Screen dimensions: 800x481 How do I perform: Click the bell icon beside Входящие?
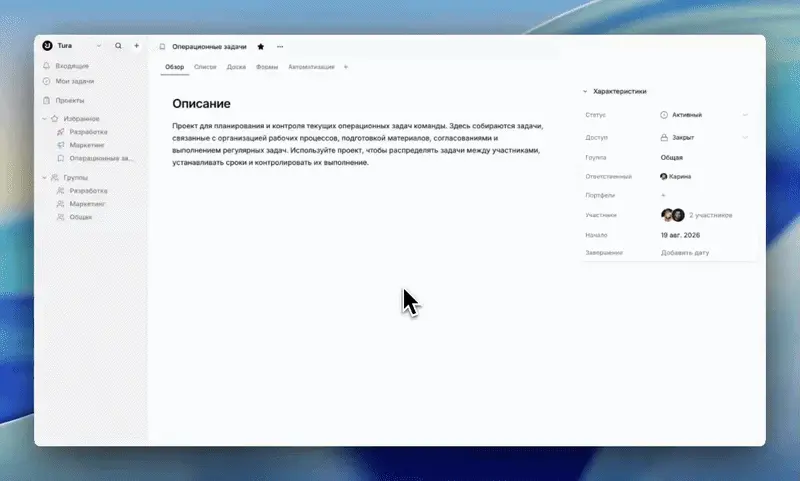click(x=46, y=66)
